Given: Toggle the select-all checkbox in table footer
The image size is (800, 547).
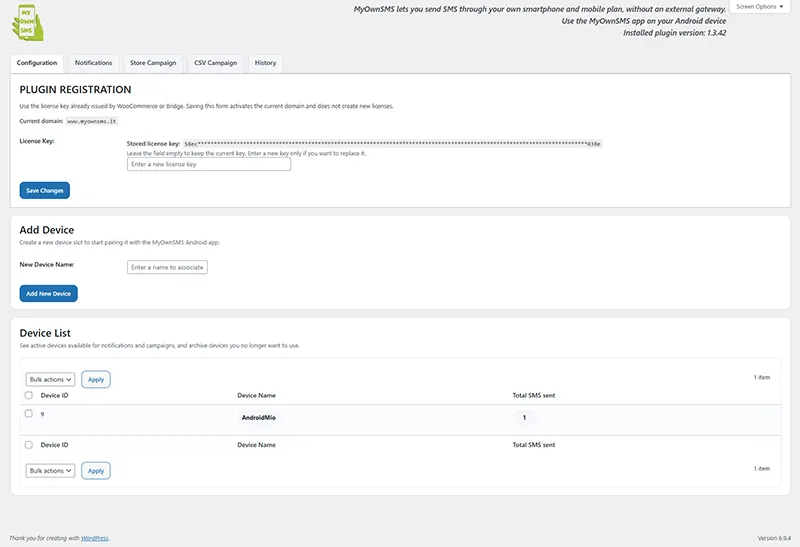Looking at the screenshot, I should coord(29,444).
